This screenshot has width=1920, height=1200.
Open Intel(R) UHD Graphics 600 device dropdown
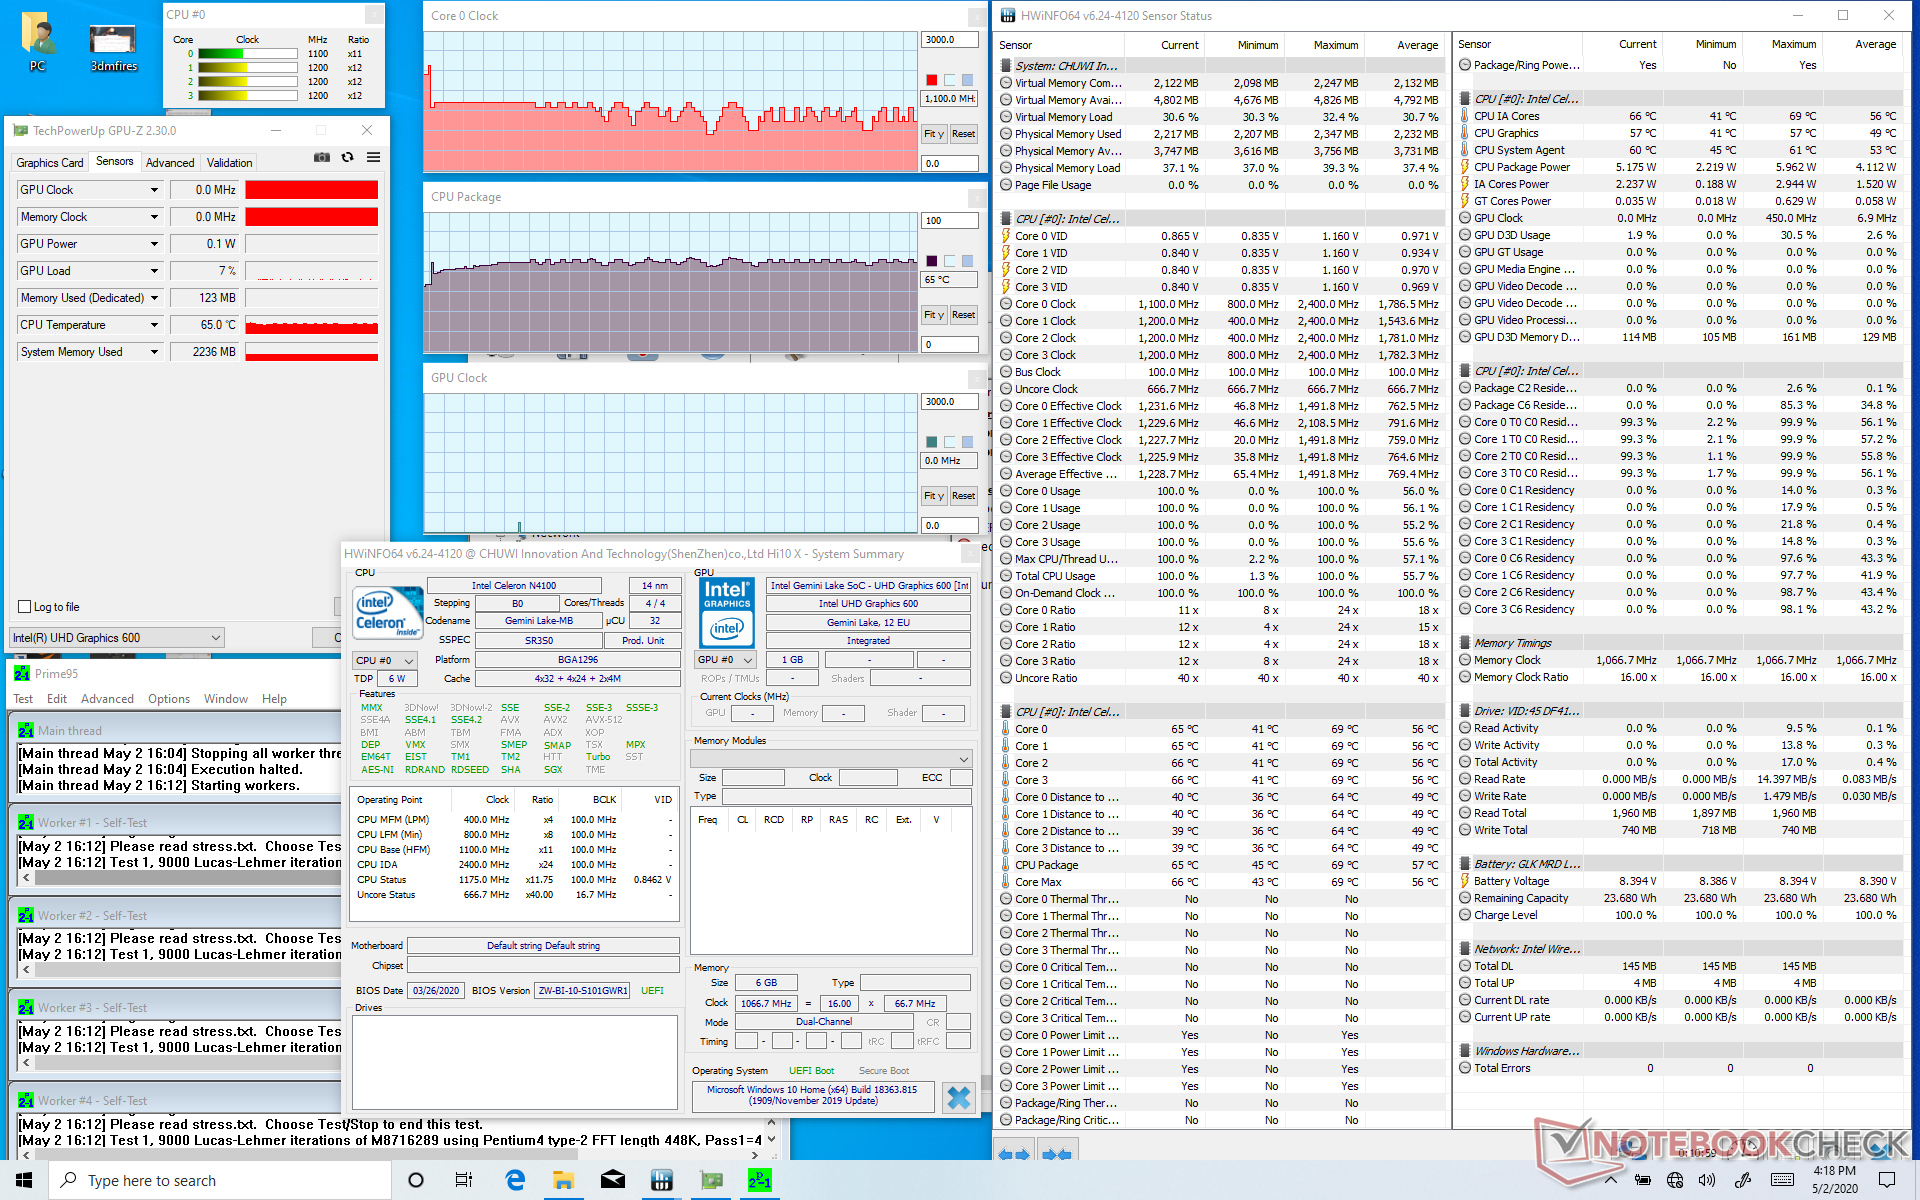click(215, 638)
